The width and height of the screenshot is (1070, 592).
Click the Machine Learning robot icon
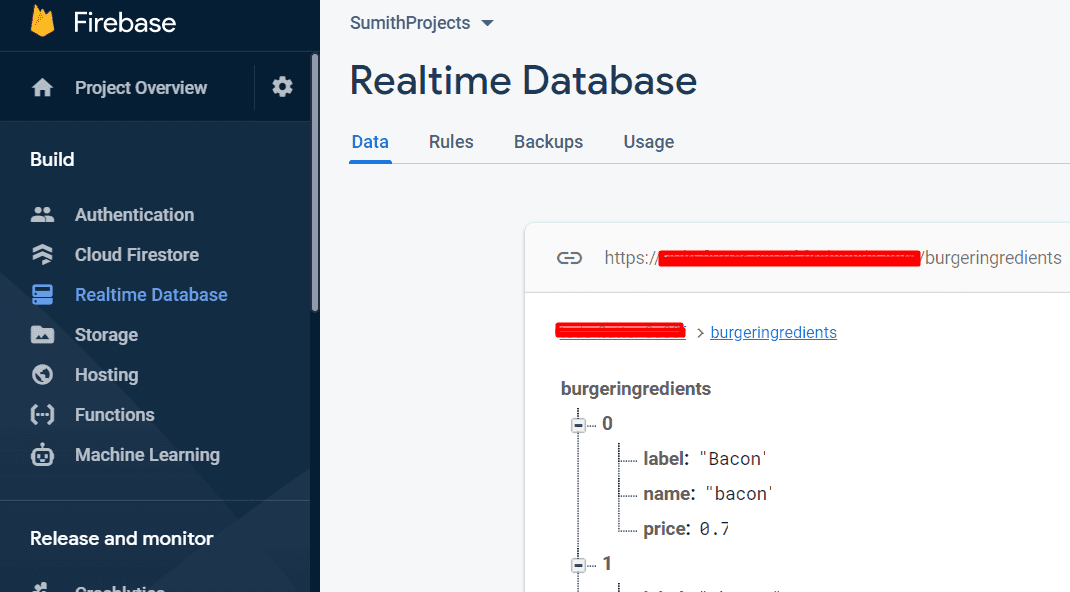click(x=42, y=454)
